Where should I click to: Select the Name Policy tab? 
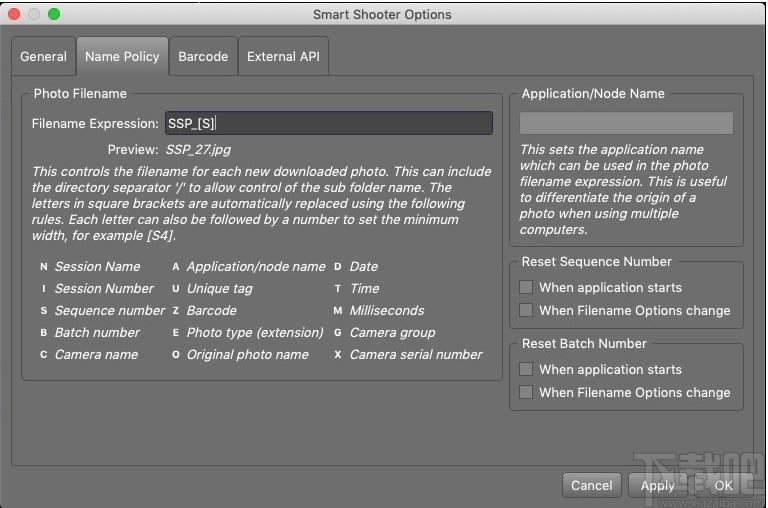[x=122, y=56]
